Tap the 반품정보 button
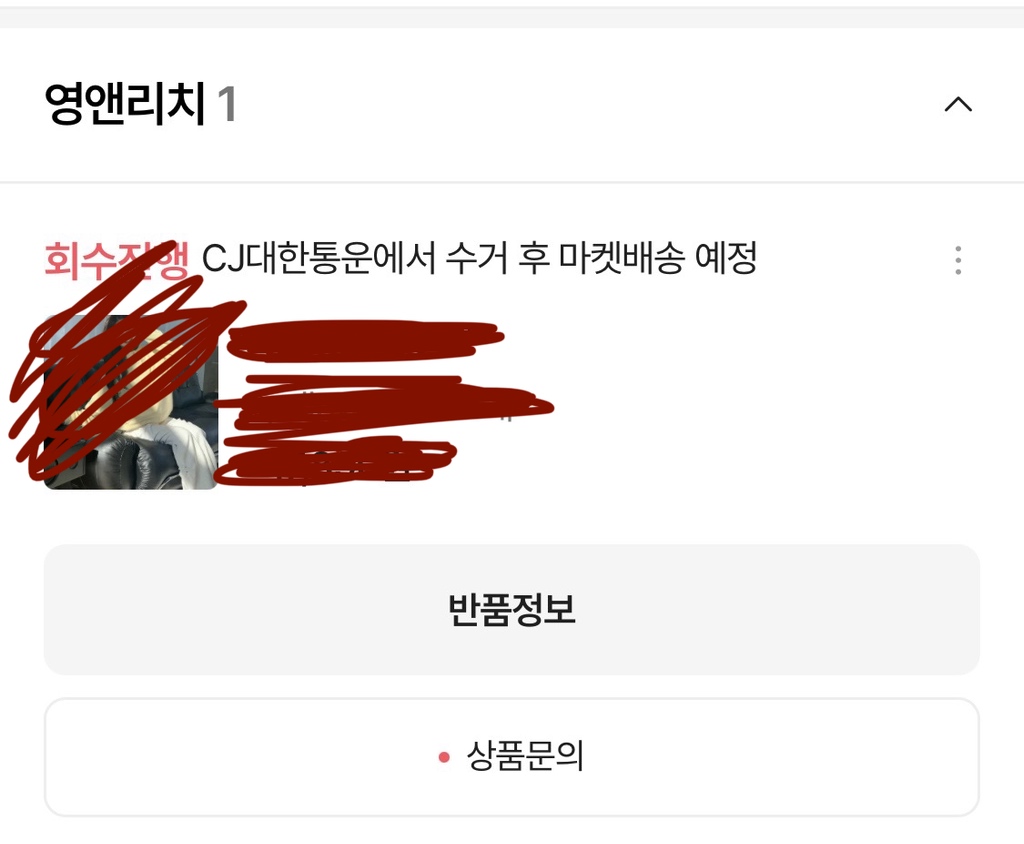Screen dimensions: 1024x844 (x=511, y=609)
